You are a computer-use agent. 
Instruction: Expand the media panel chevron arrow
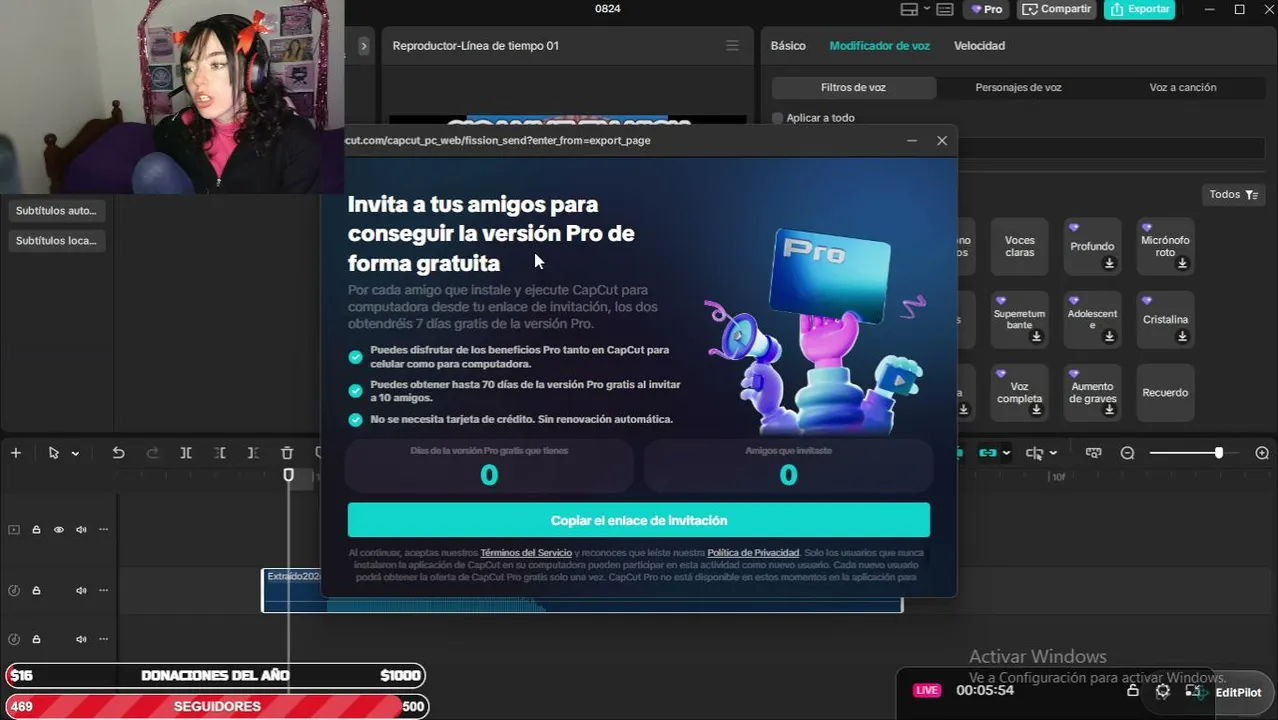point(363,46)
